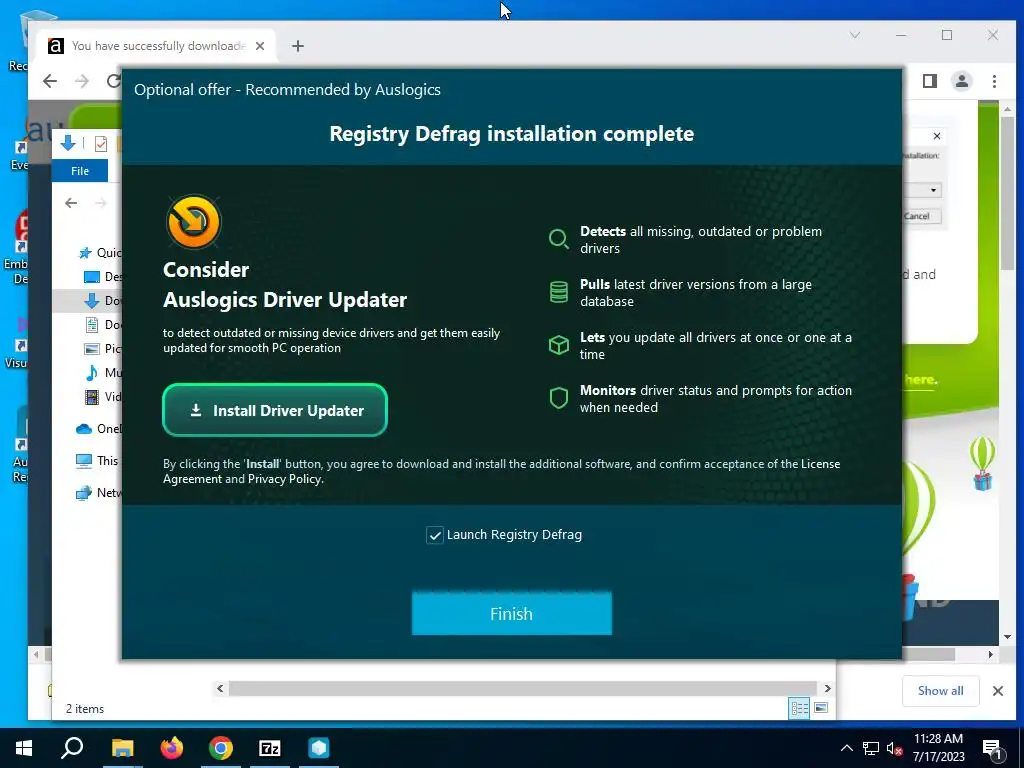The width and height of the screenshot is (1024, 768).
Task: Open the Windows Start menu
Action: click(24, 748)
